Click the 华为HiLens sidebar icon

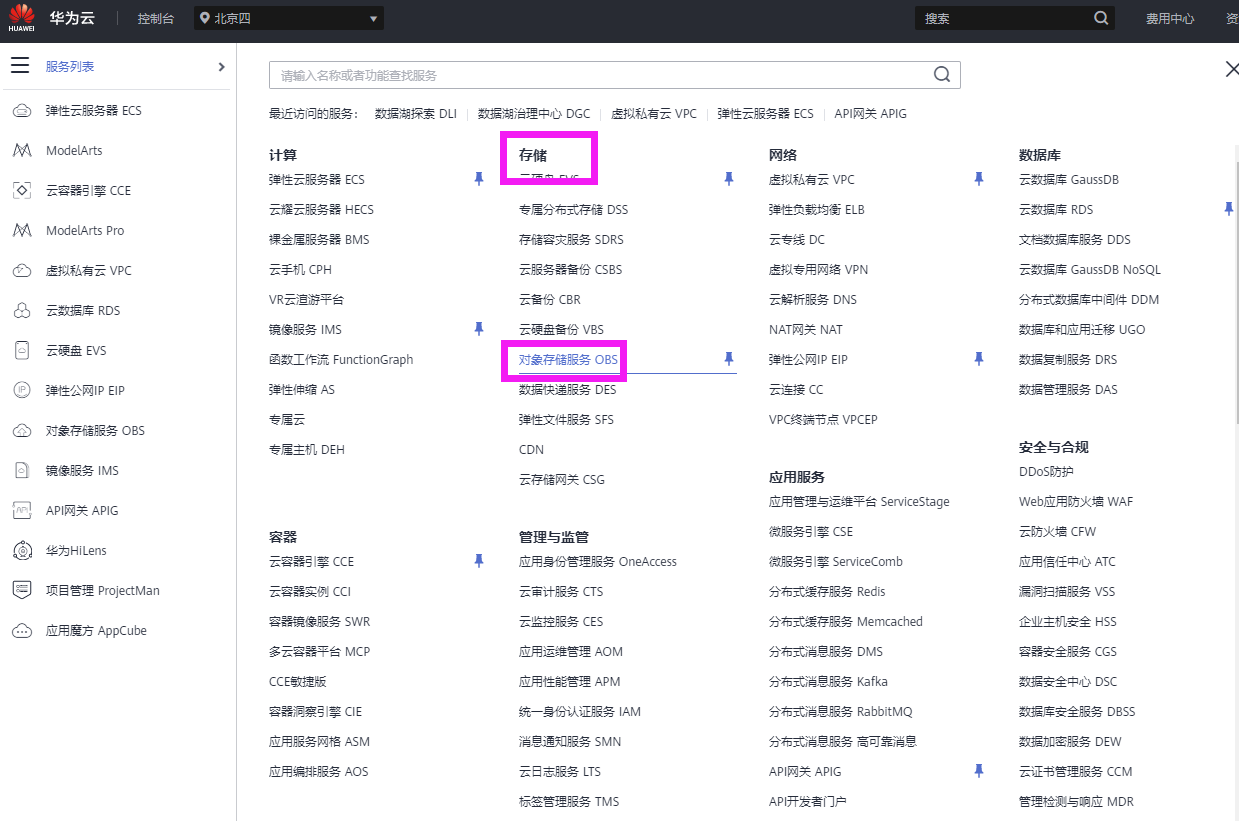pos(22,550)
